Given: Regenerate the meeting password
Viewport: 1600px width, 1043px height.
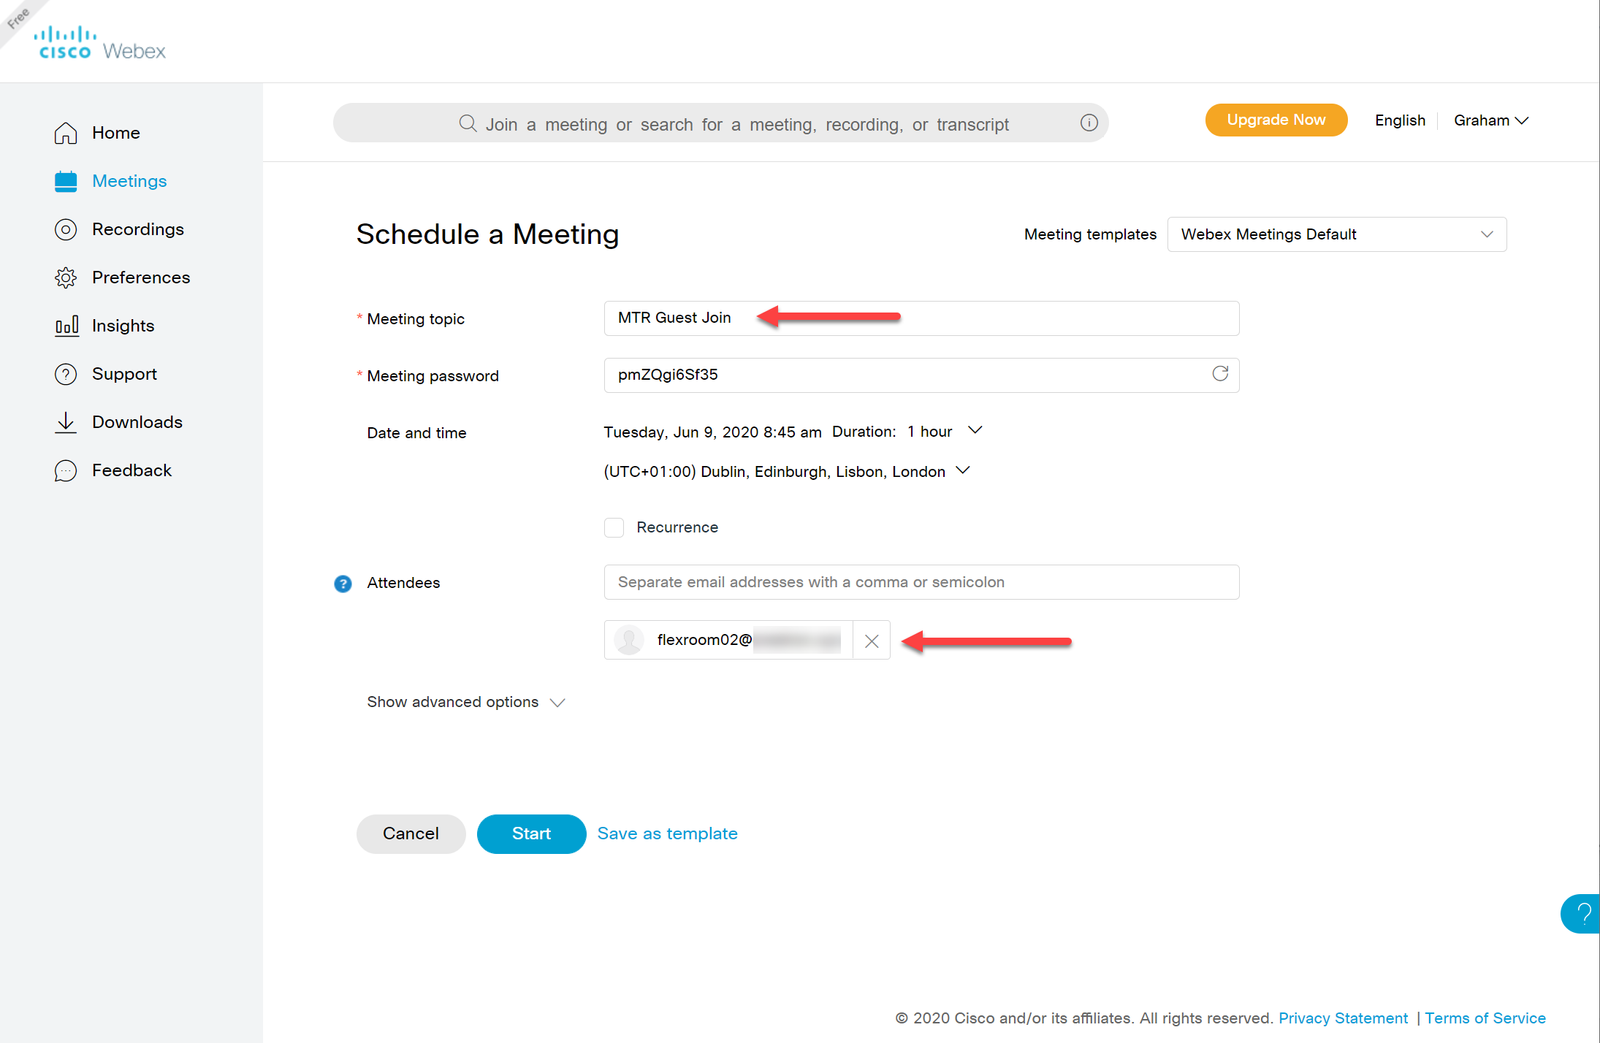Looking at the screenshot, I should point(1220,373).
